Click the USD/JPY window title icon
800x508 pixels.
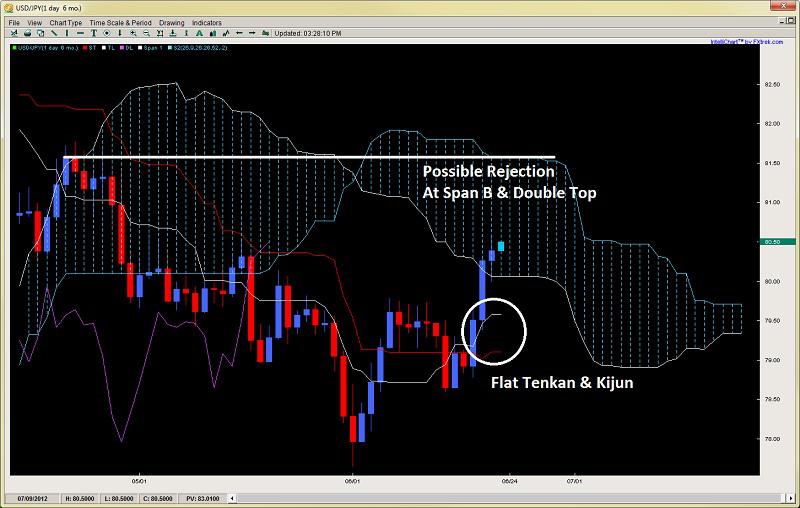8,8
